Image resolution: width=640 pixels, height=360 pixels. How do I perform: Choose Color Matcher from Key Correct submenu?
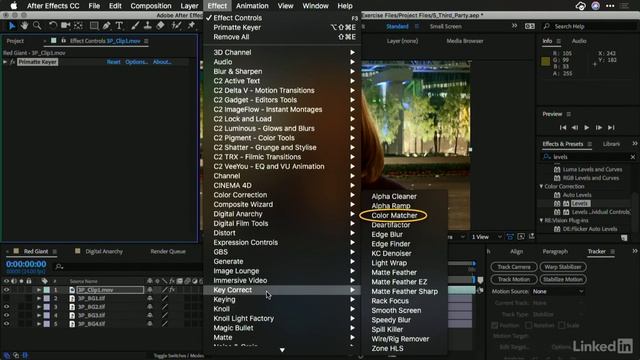[394, 216]
